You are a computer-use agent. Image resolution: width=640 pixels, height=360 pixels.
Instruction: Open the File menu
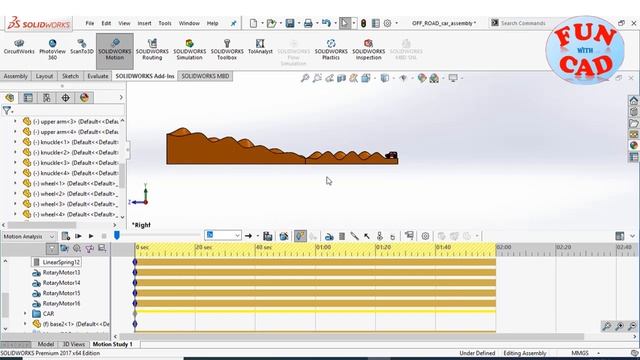pos(90,23)
